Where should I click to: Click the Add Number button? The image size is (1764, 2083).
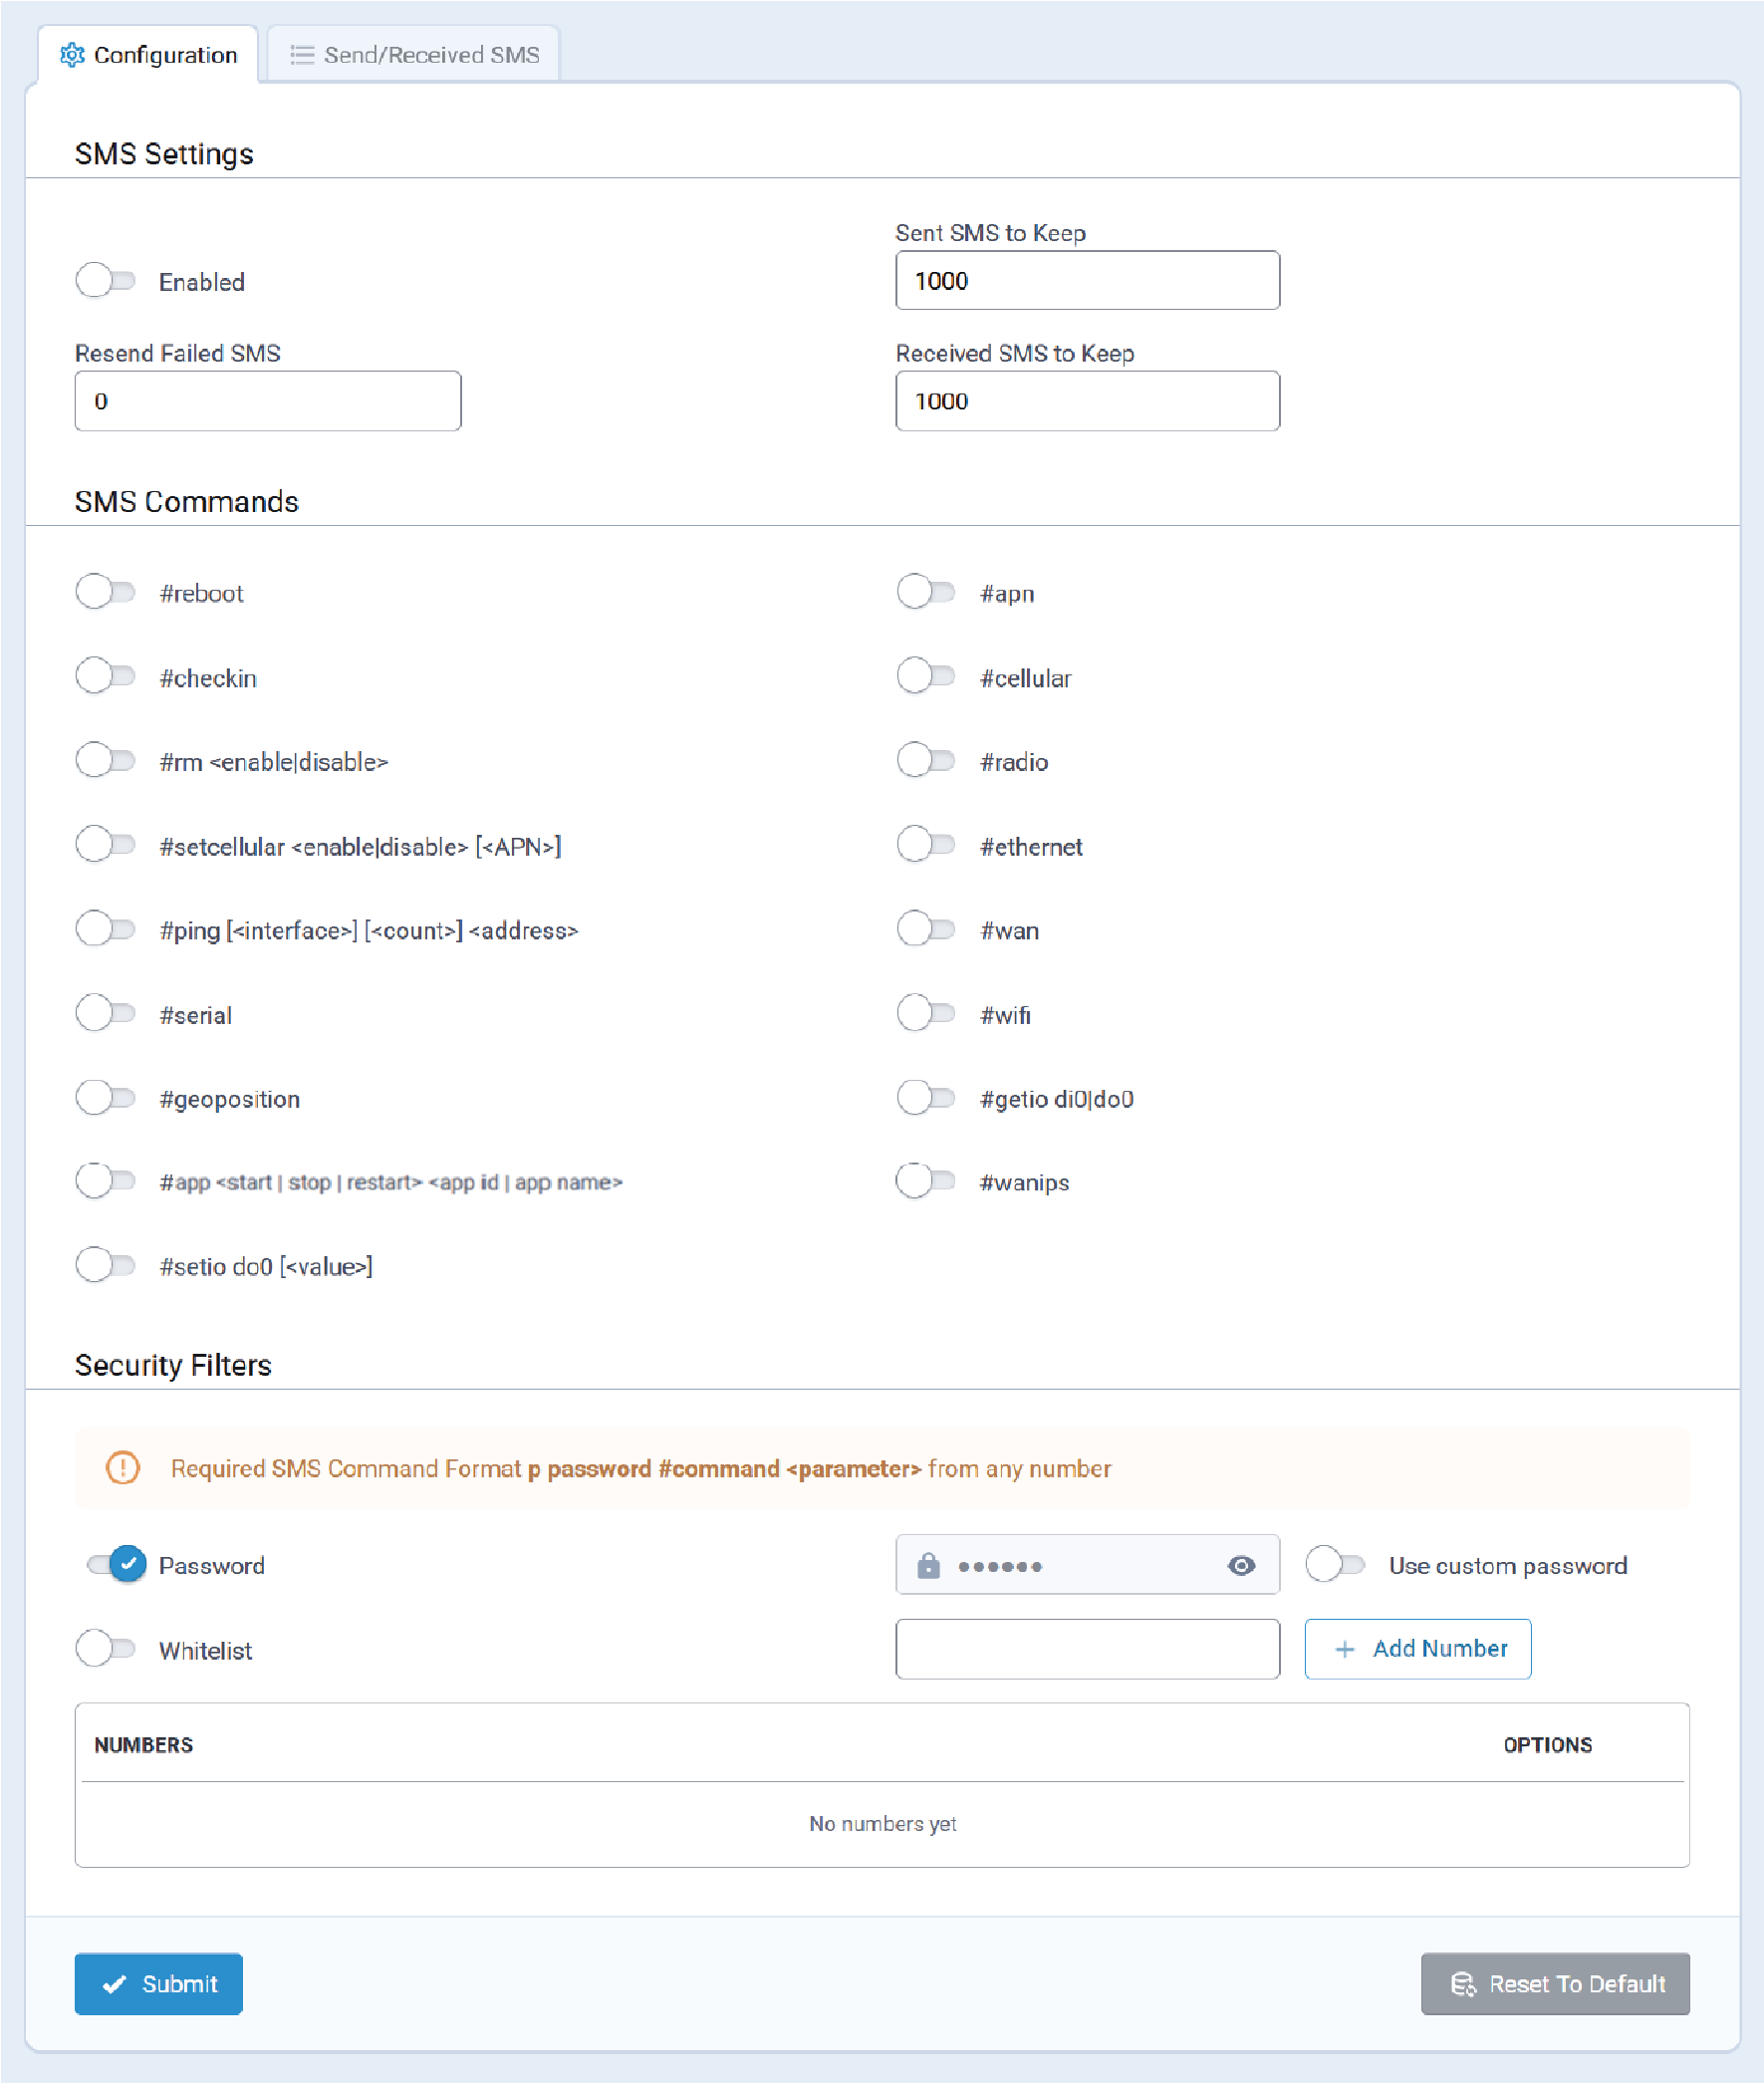click(x=1417, y=1648)
